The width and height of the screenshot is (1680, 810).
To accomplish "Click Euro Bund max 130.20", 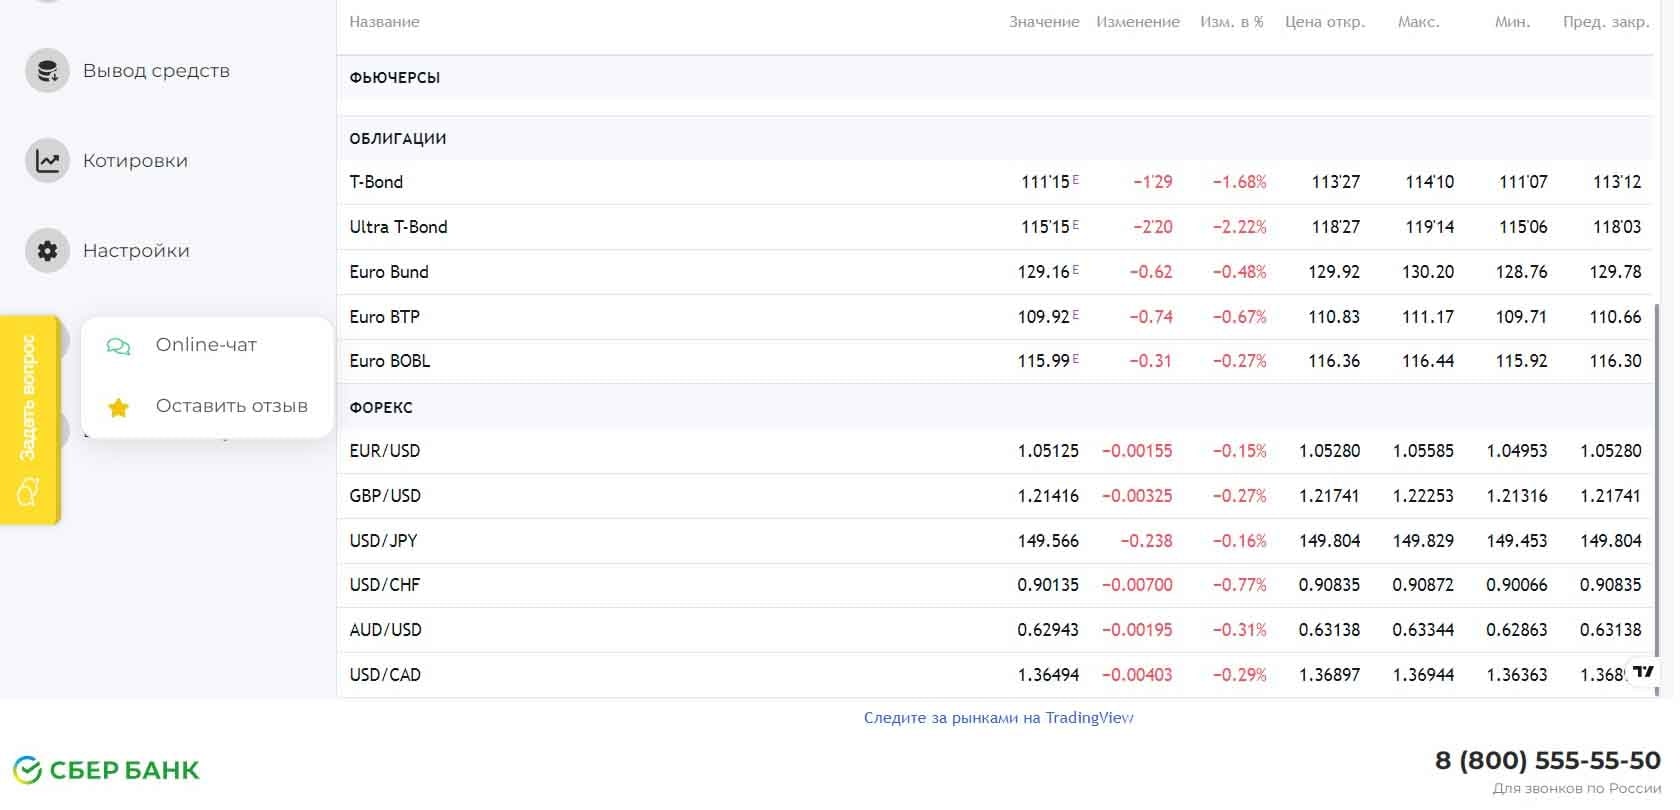I will pos(1428,272).
